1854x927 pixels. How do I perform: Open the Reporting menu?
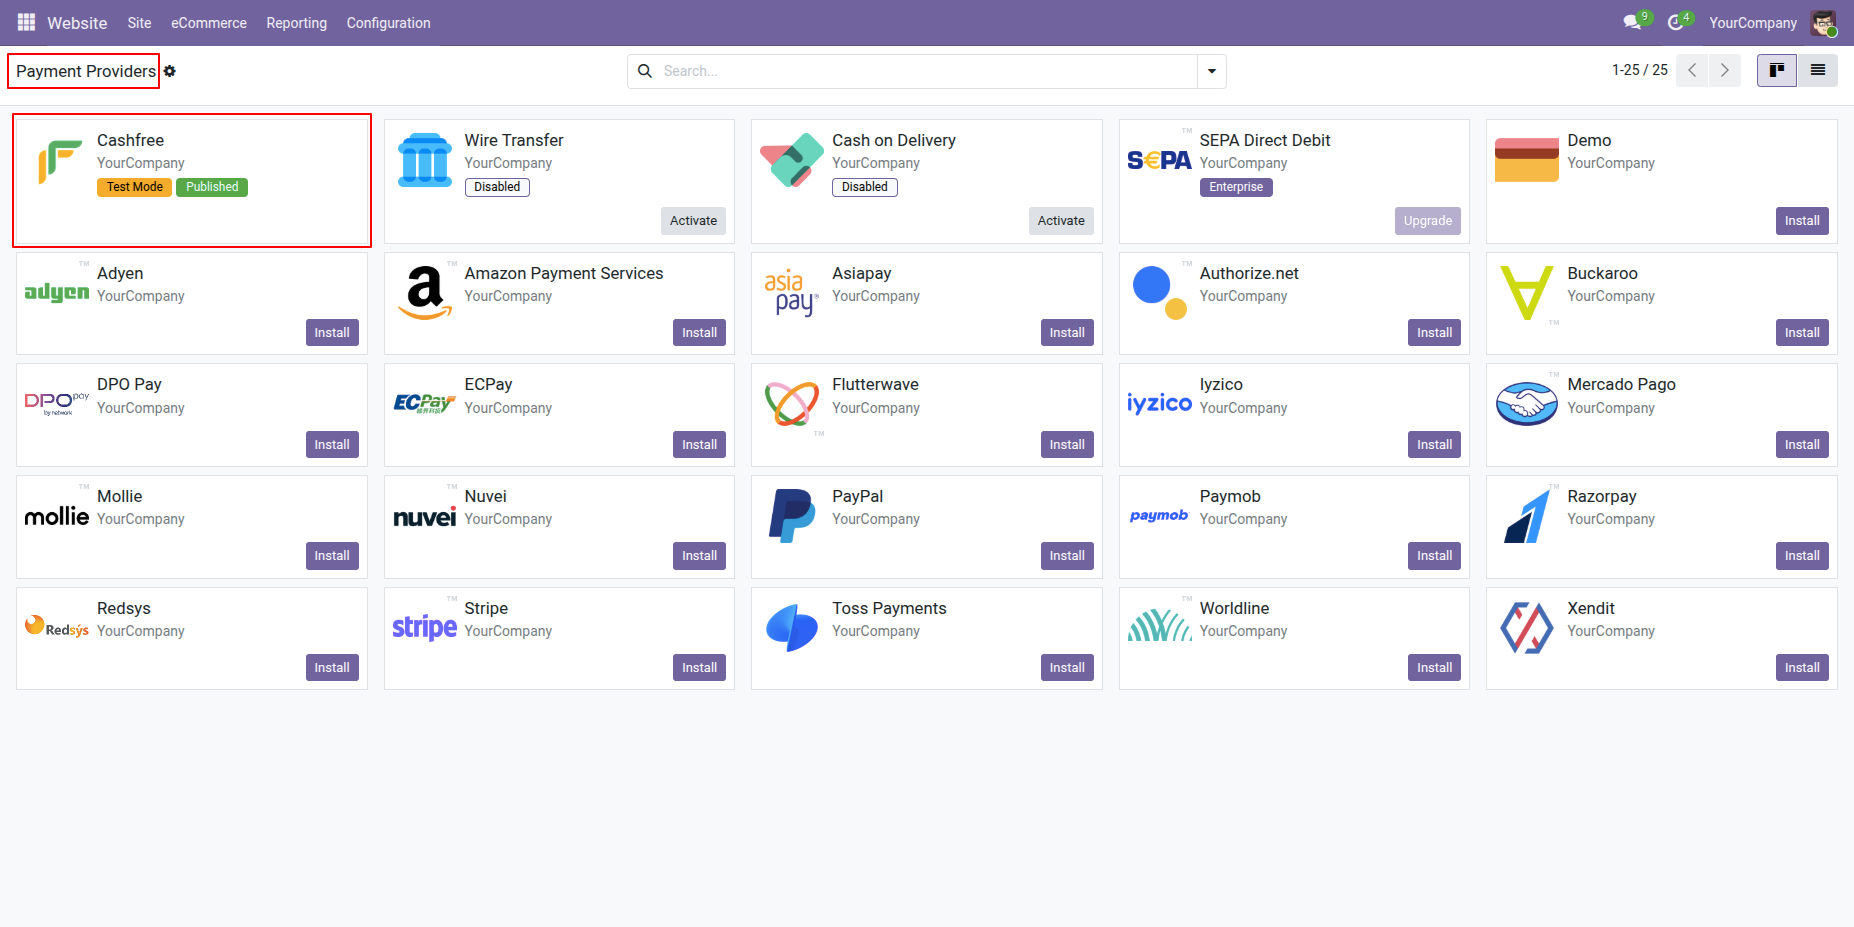(297, 23)
